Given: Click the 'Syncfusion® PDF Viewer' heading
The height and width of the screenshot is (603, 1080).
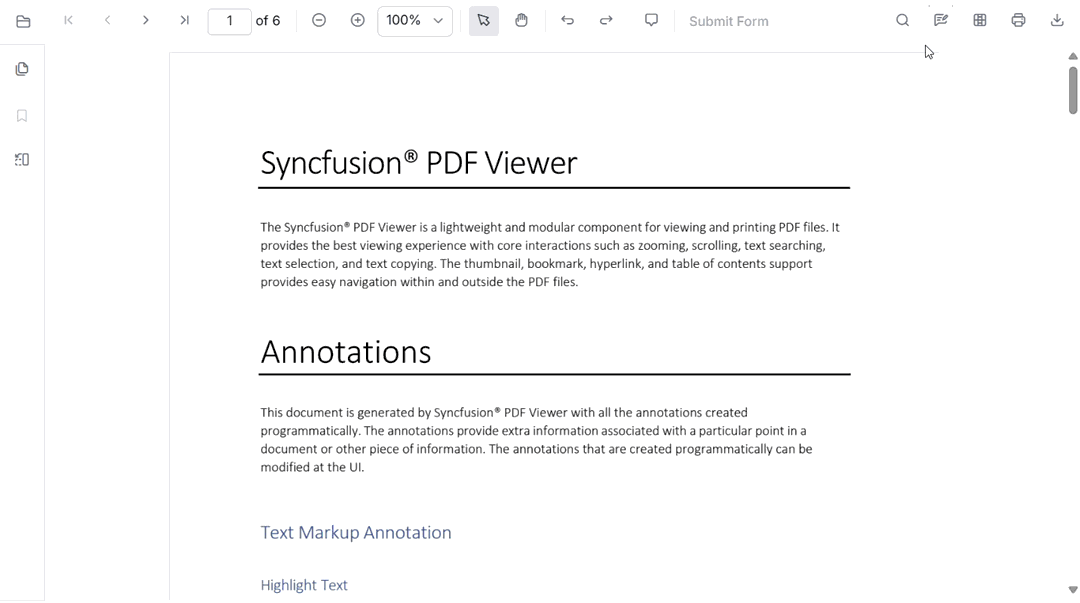Looking at the screenshot, I should pos(419,163).
